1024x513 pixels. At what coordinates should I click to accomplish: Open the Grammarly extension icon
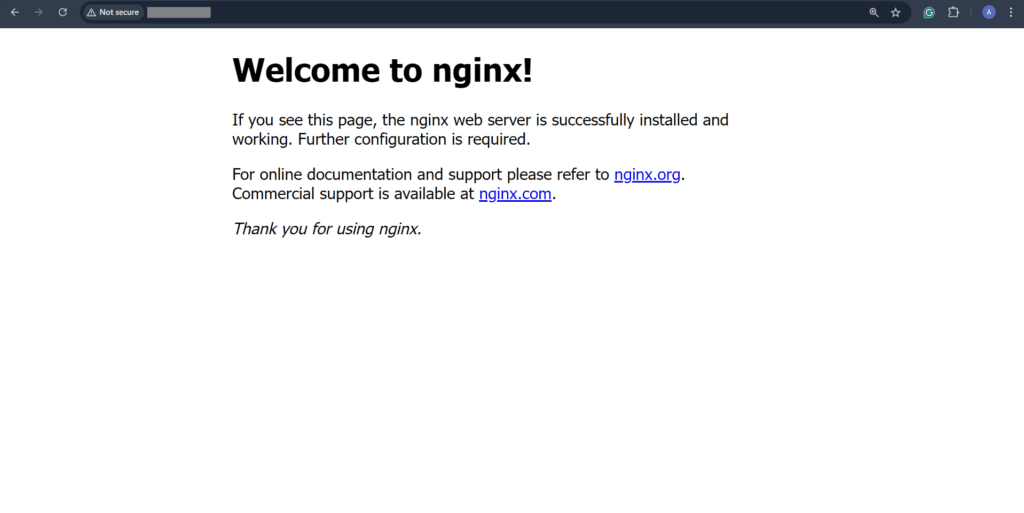coord(929,12)
